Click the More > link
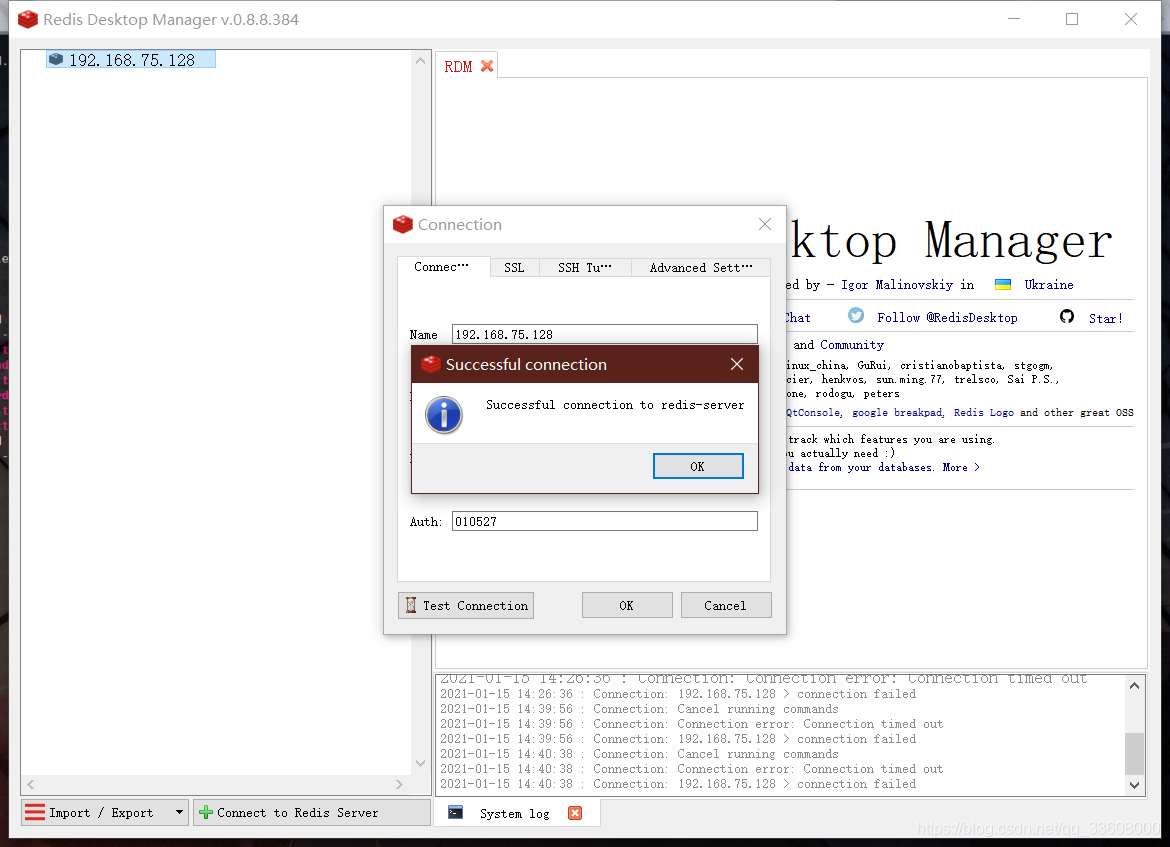The width and height of the screenshot is (1170, 847). tap(961, 467)
